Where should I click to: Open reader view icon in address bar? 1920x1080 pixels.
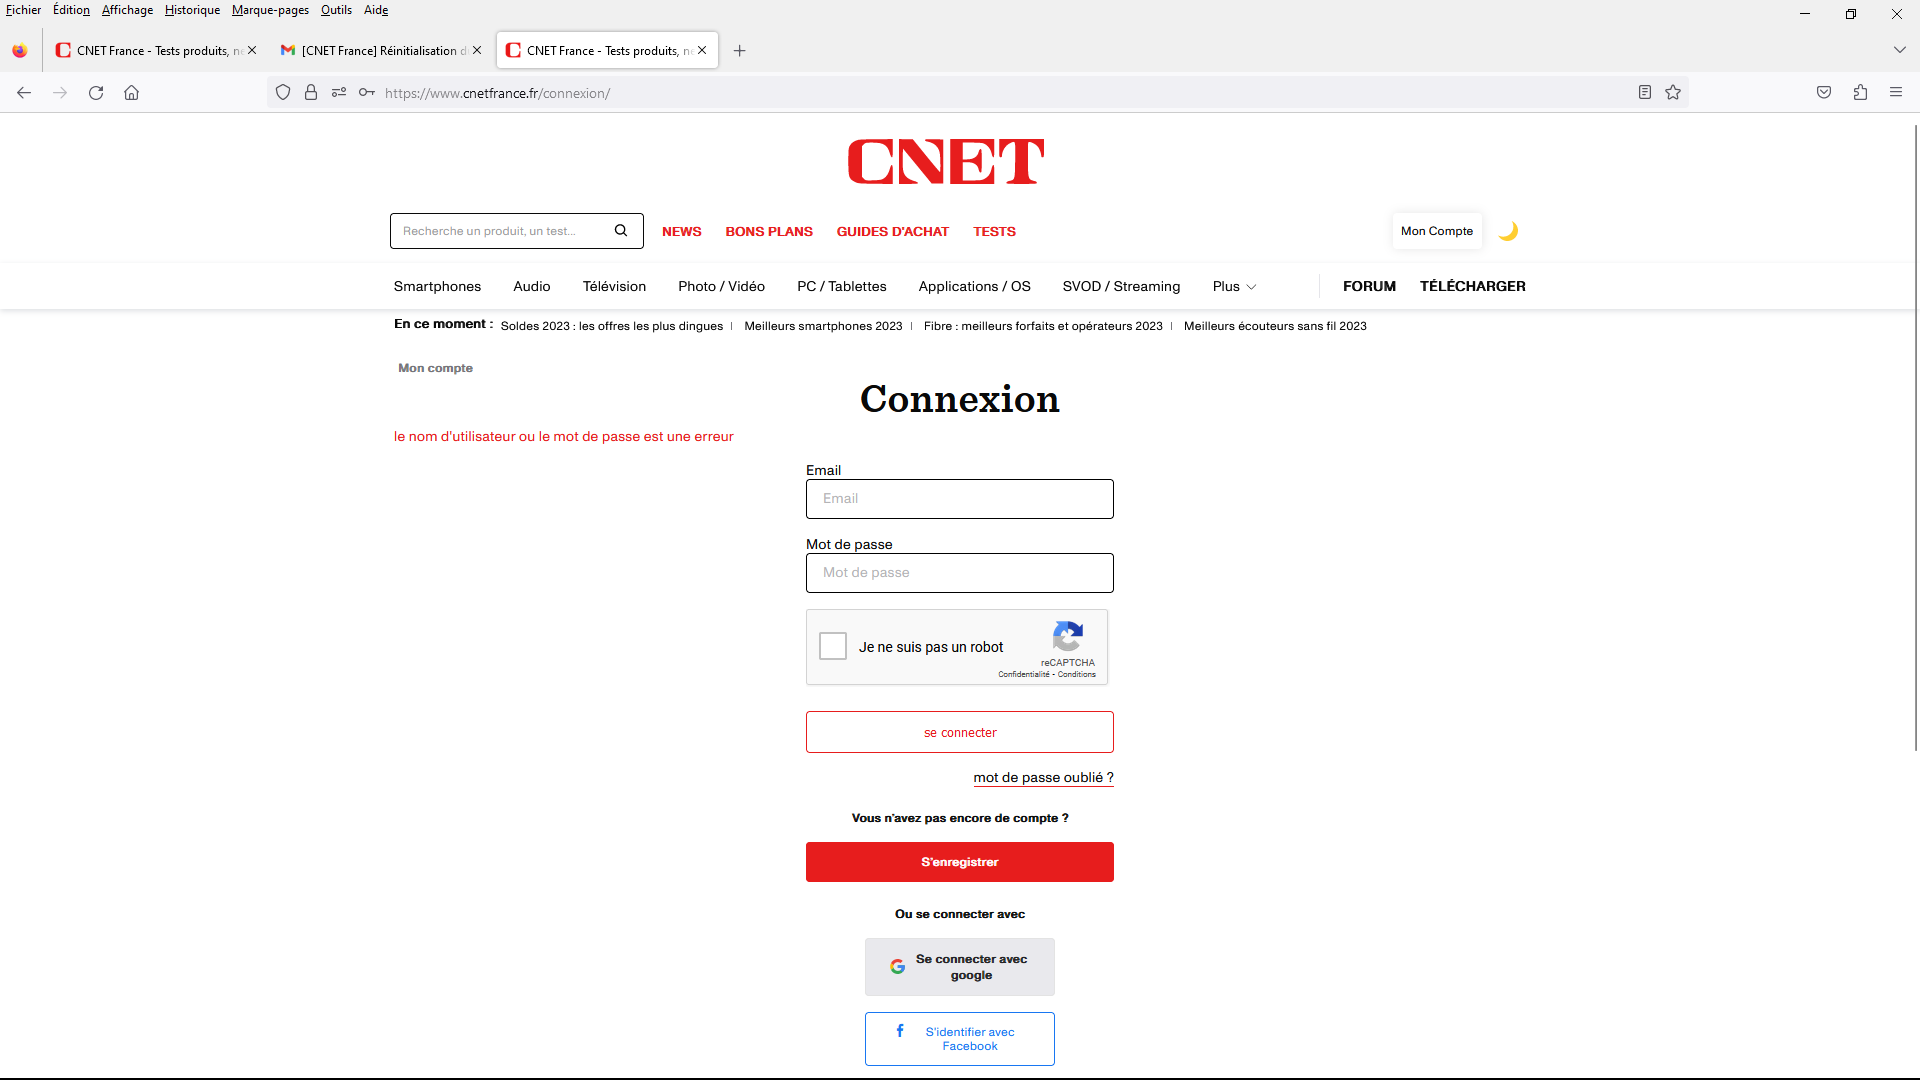(x=1644, y=93)
